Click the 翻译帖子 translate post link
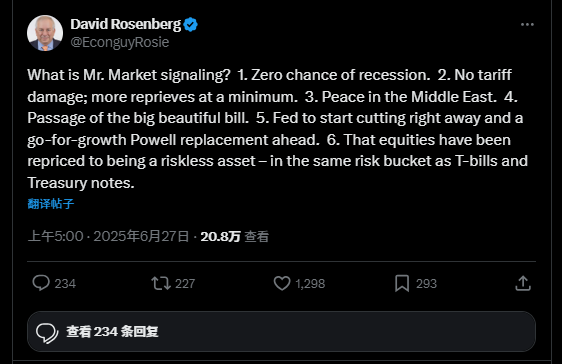The width and height of the screenshot is (562, 364). (x=51, y=204)
